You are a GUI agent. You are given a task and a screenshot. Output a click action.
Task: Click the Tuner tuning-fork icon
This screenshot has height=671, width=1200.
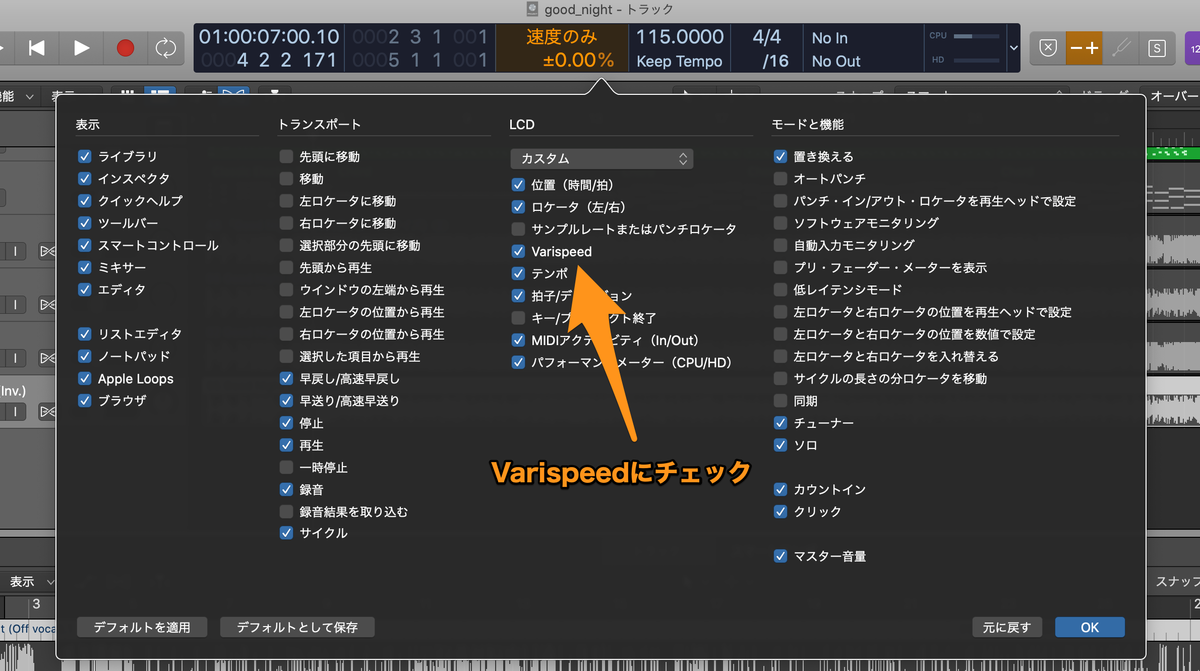pos(1119,47)
